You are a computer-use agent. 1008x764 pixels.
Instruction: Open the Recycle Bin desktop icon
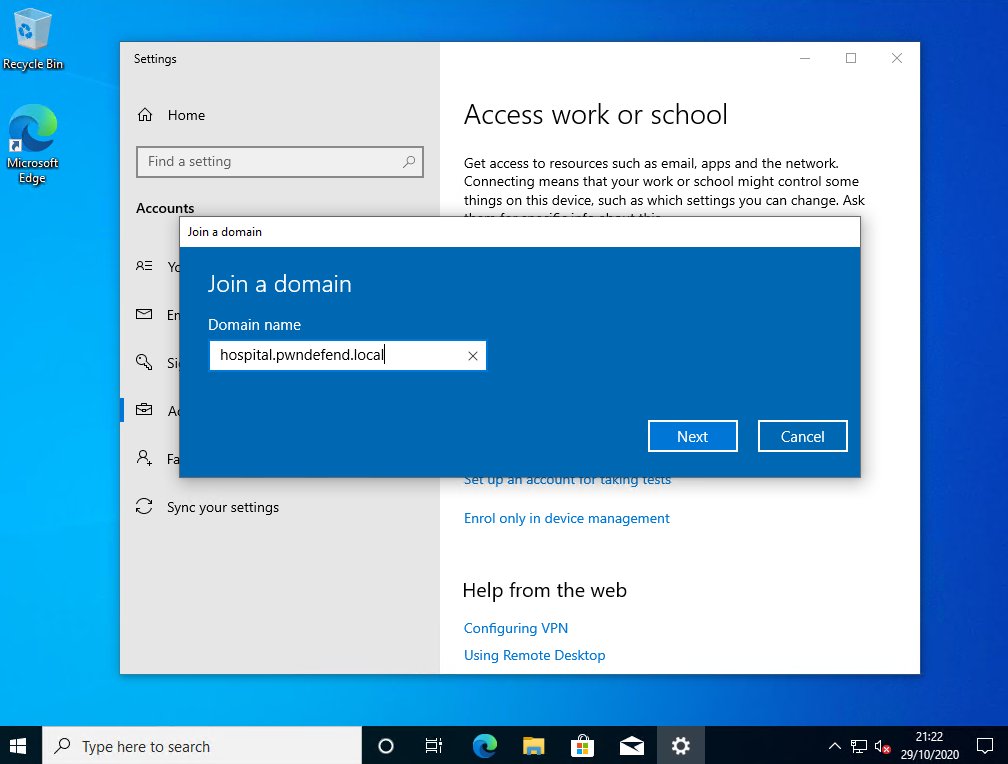(32, 39)
